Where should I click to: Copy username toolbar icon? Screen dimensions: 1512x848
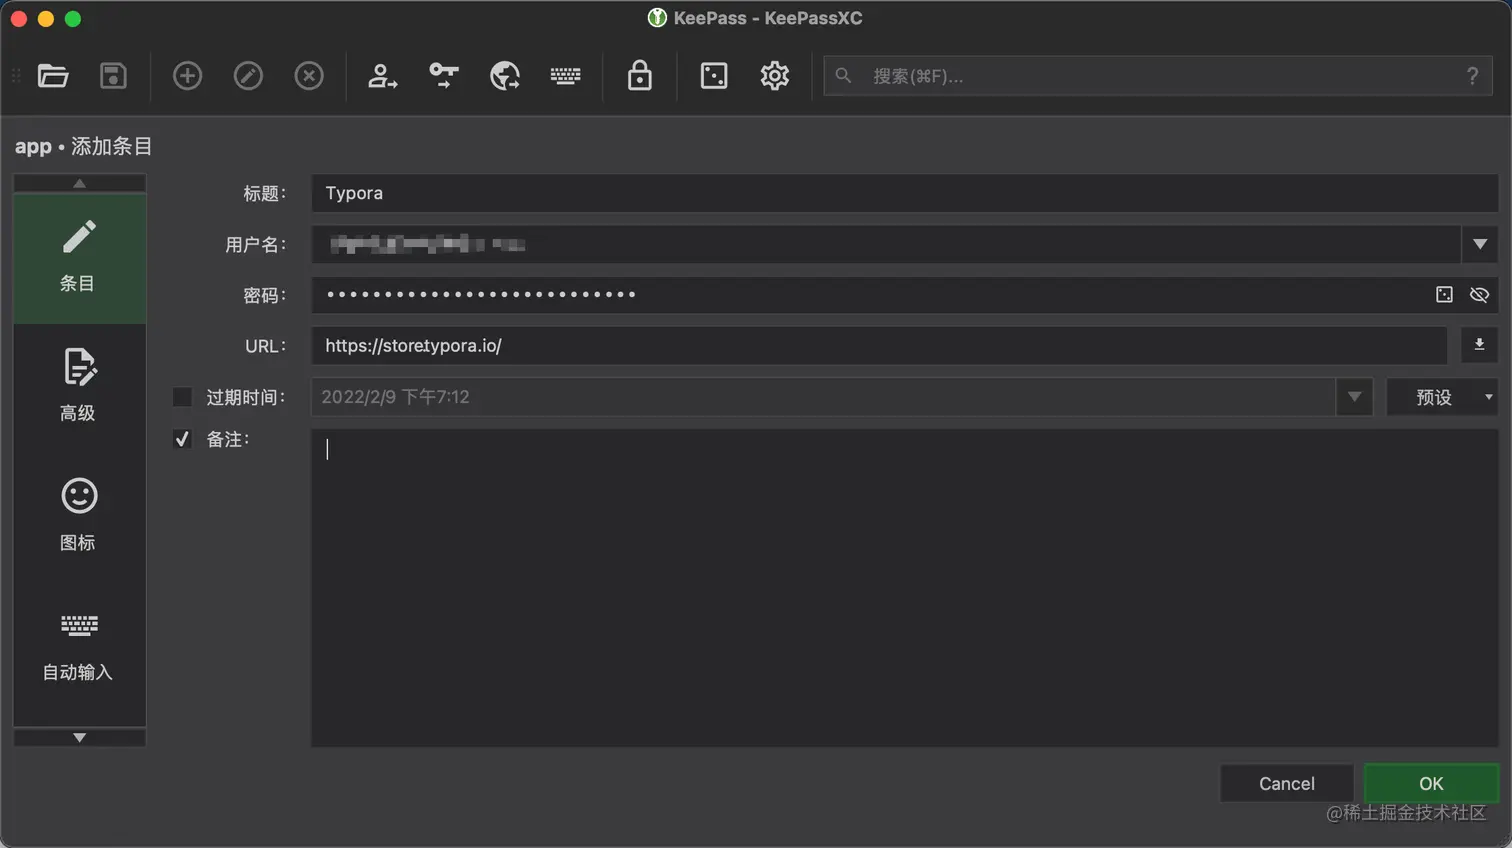point(382,76)
